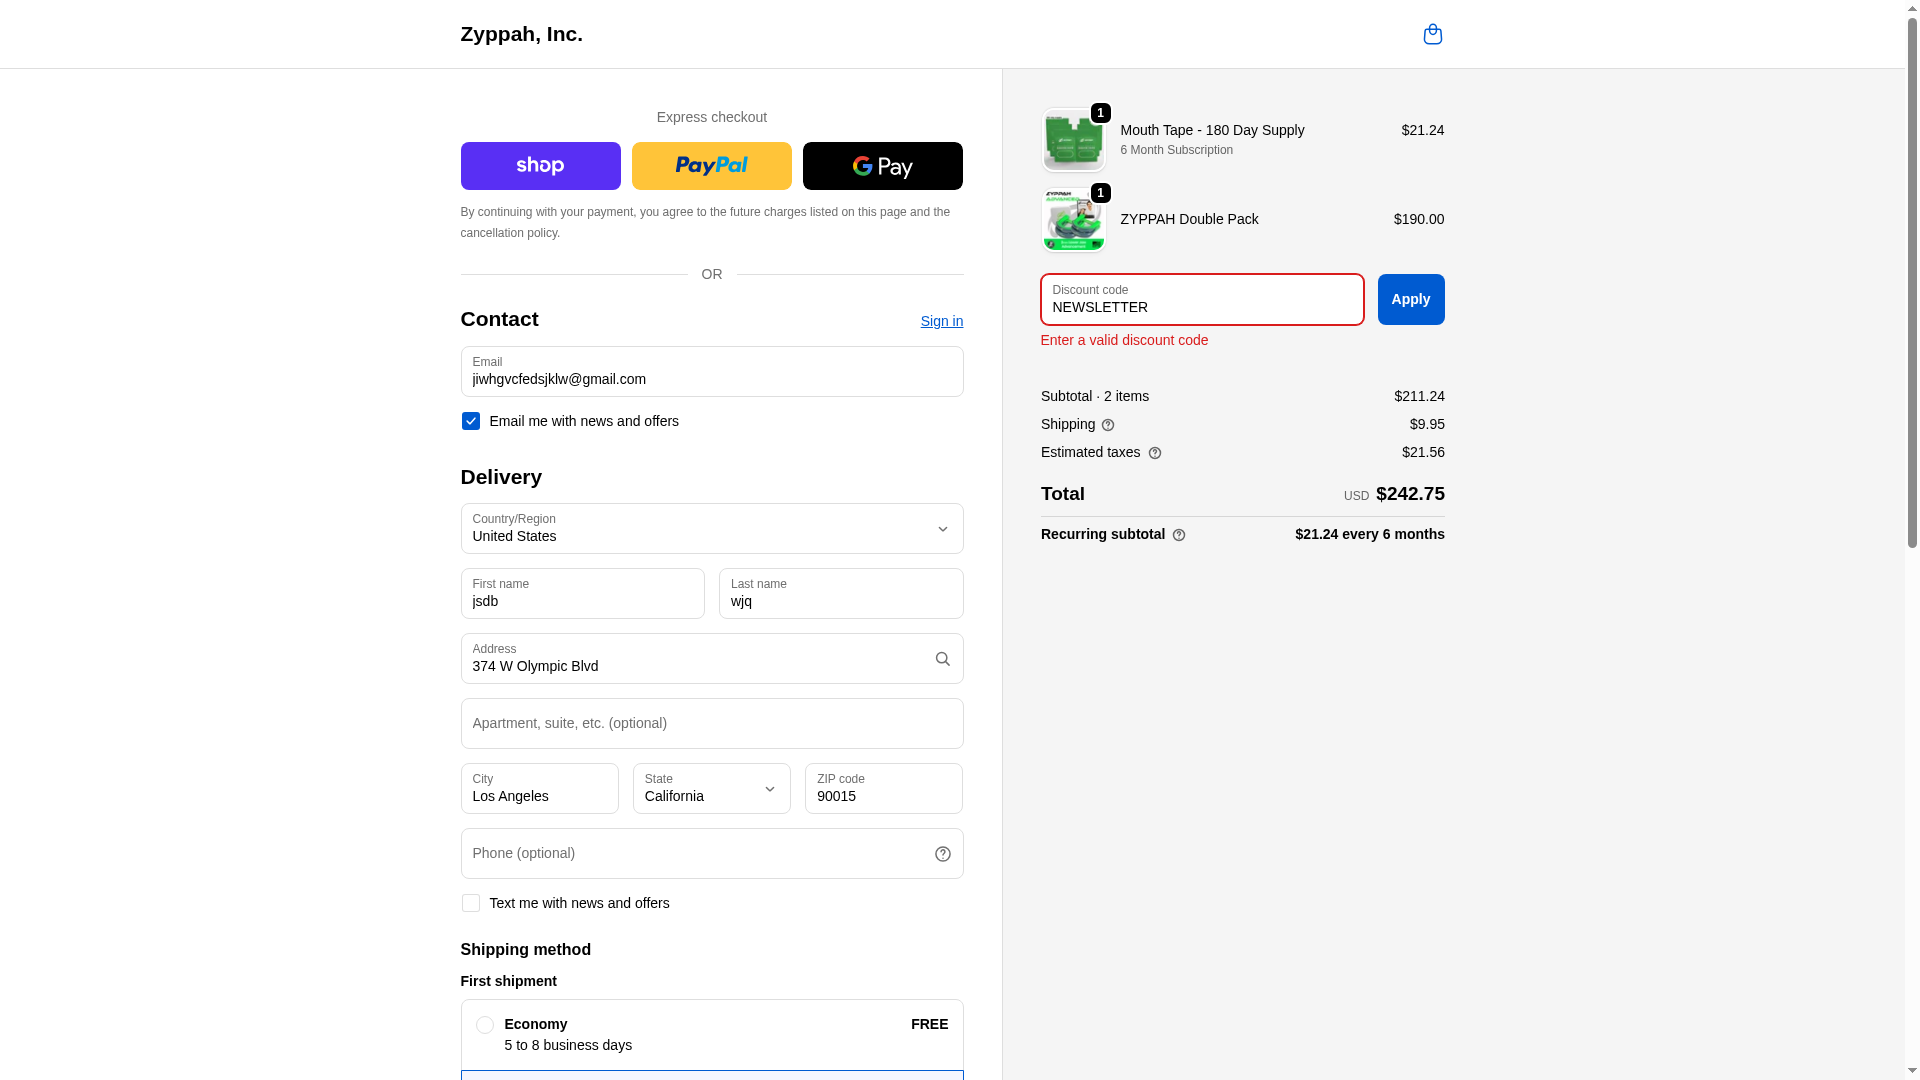Click the 'Enter a valid discount code' error
The image size is (1920, 1080).
coord(1124,340)
